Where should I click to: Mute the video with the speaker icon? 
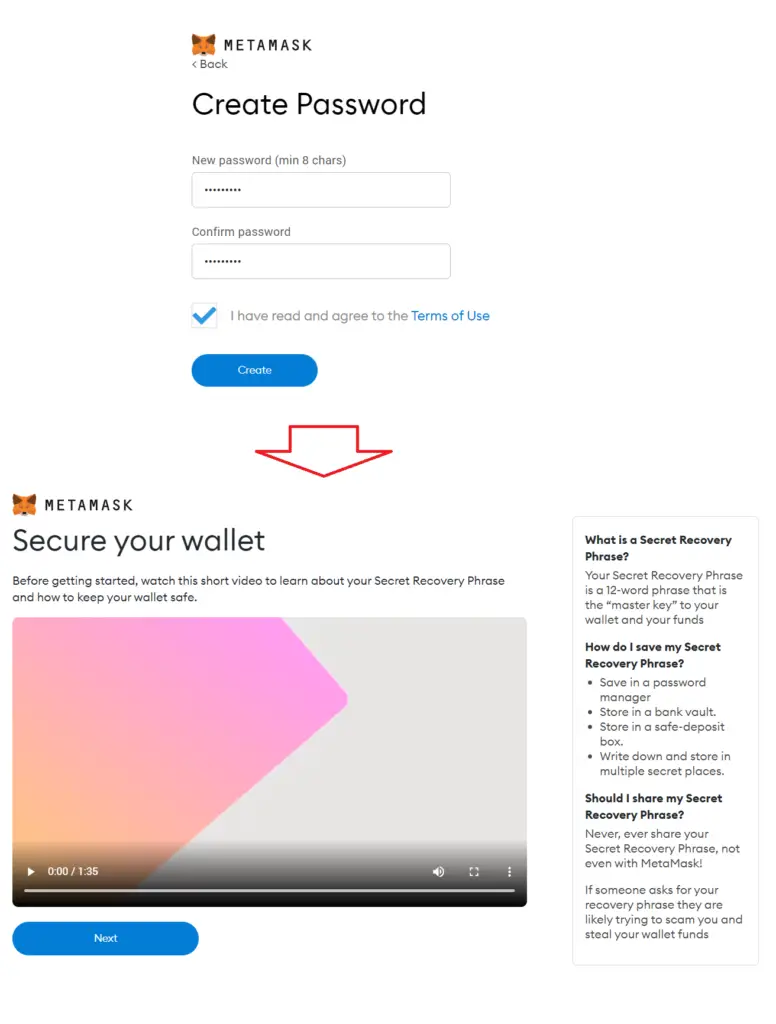[438, 871]
